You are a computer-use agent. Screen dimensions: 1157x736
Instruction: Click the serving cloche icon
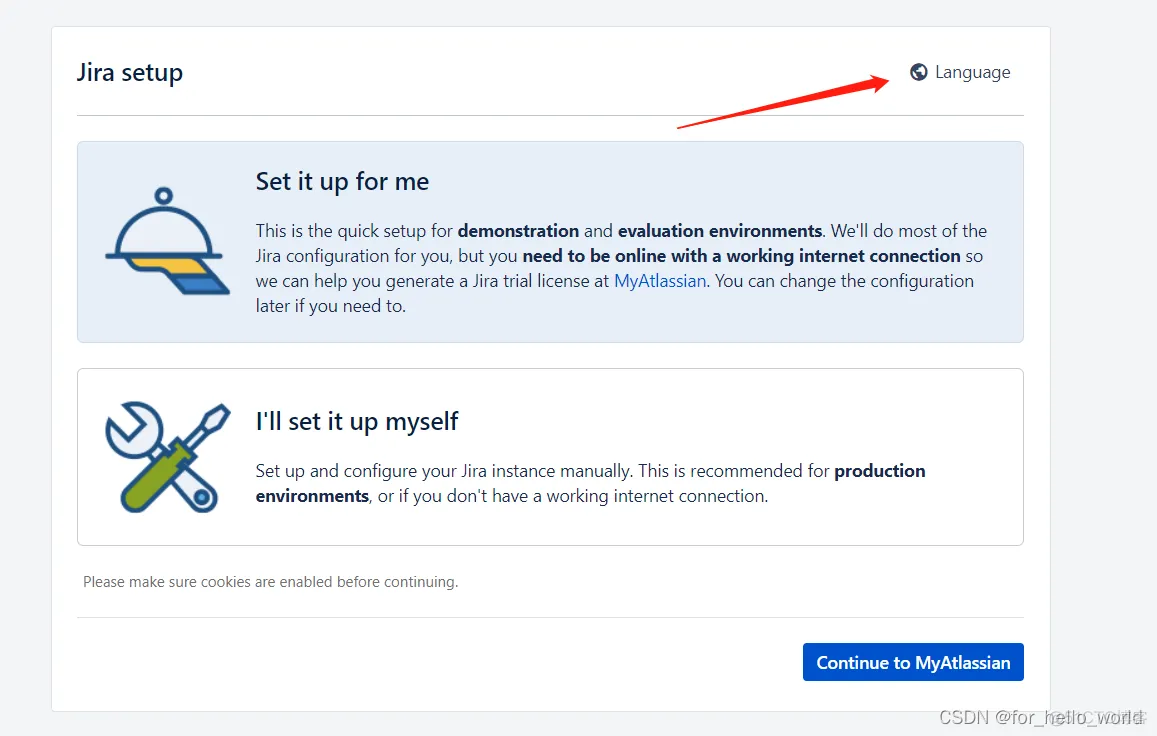[x=167, y=241]
